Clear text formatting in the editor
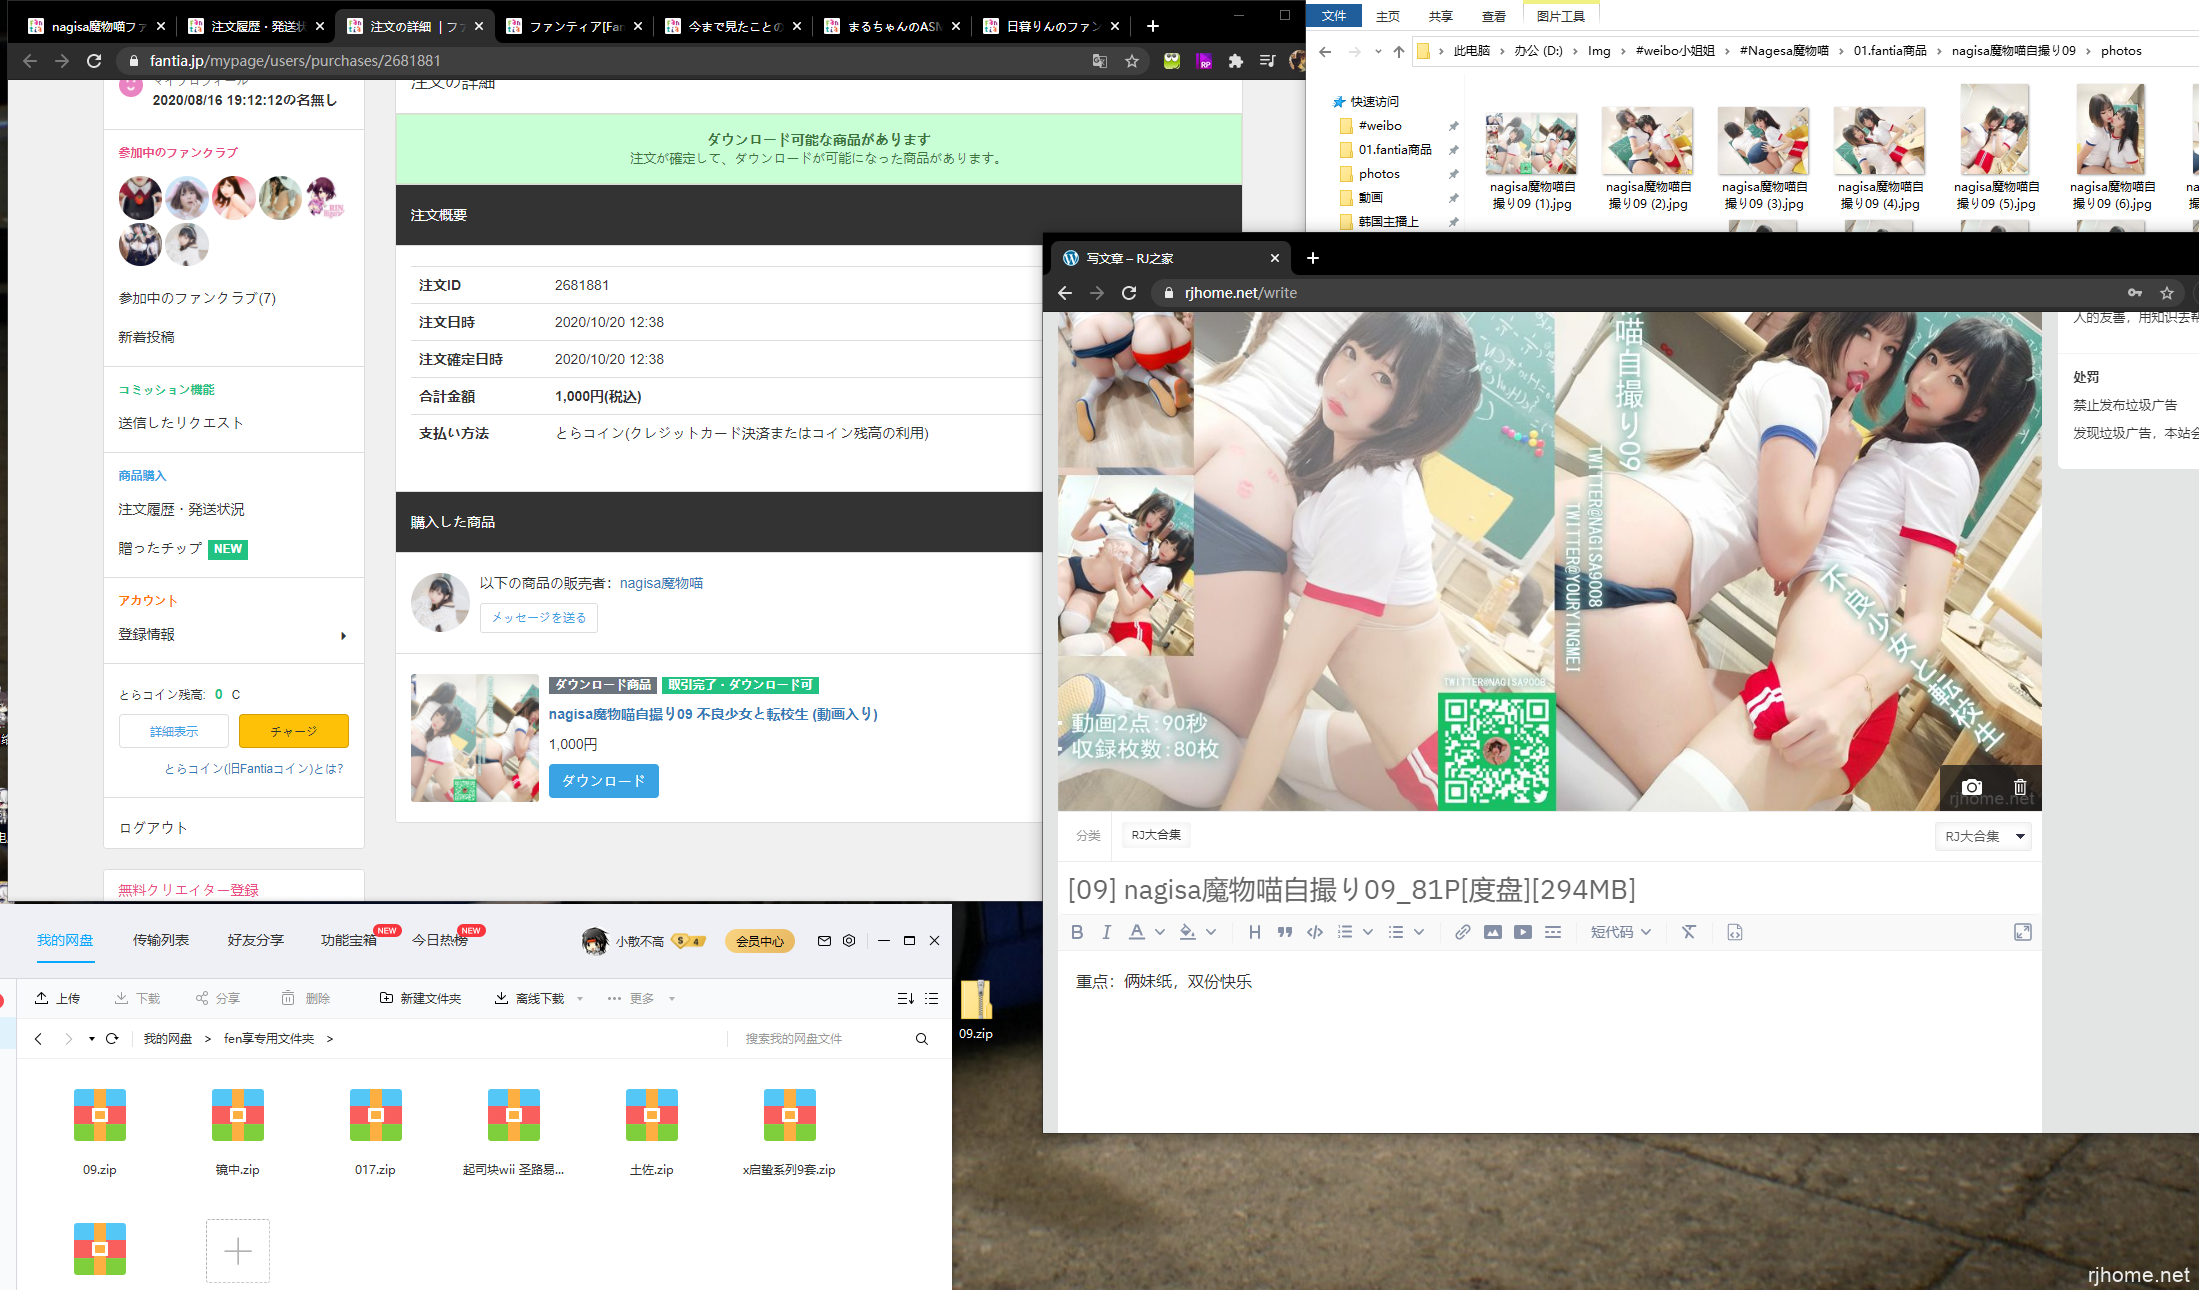This screenshot has height=1290, width=2199. pyautogui.click(x=1689, y=931)
